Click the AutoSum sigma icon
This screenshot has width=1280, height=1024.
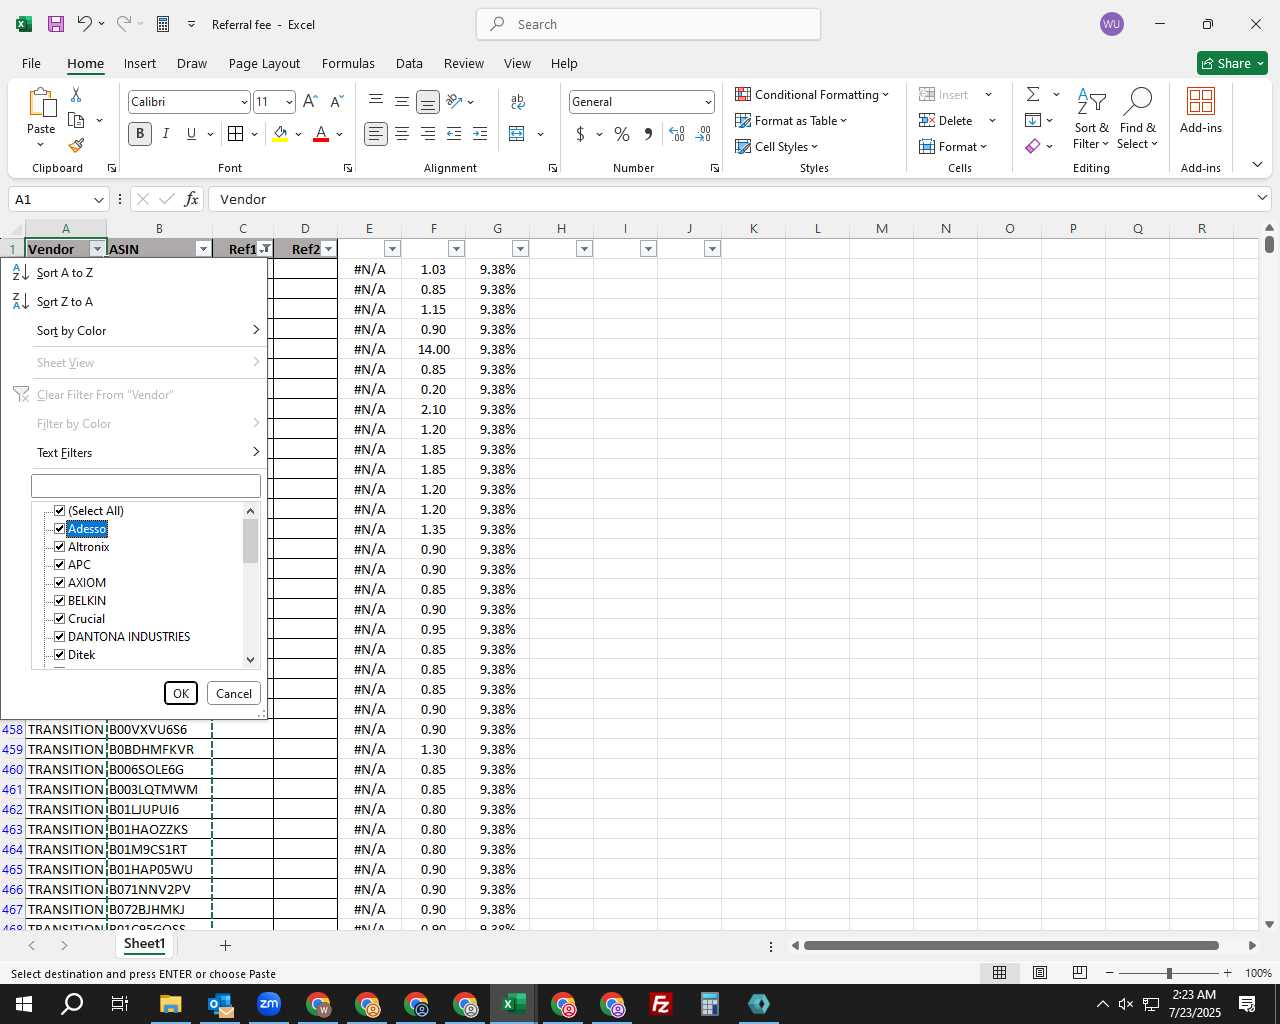pyautogui.click(x=1033, y=94)
